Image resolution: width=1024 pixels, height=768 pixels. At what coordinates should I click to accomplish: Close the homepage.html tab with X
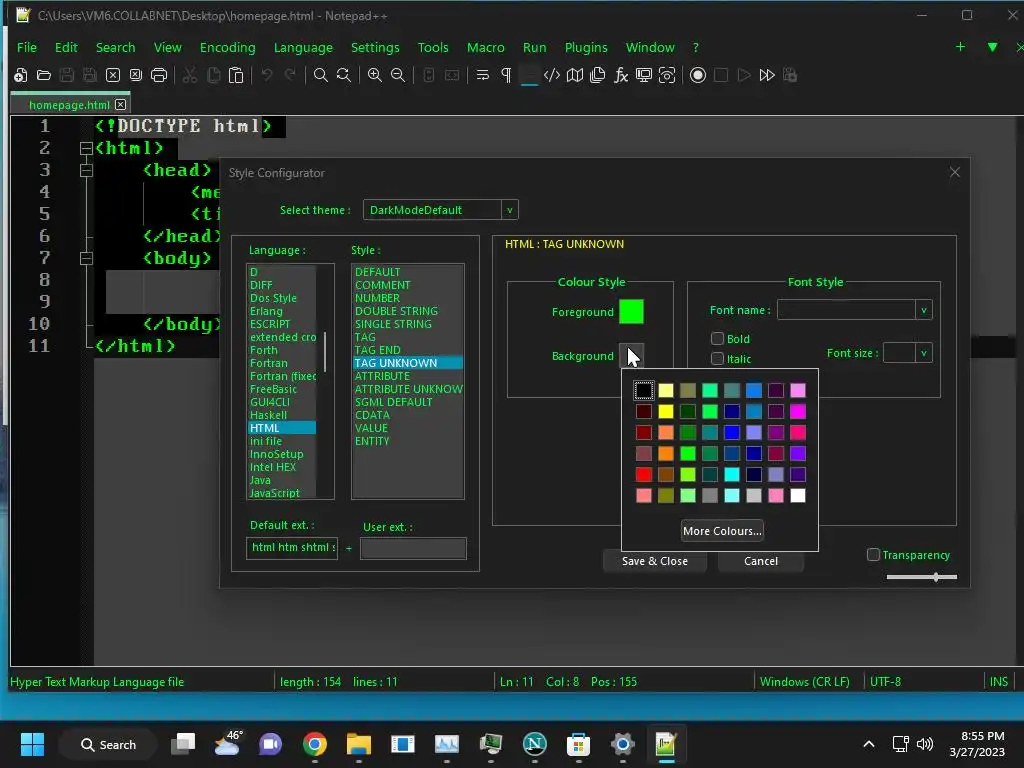[x=121, y=104]
